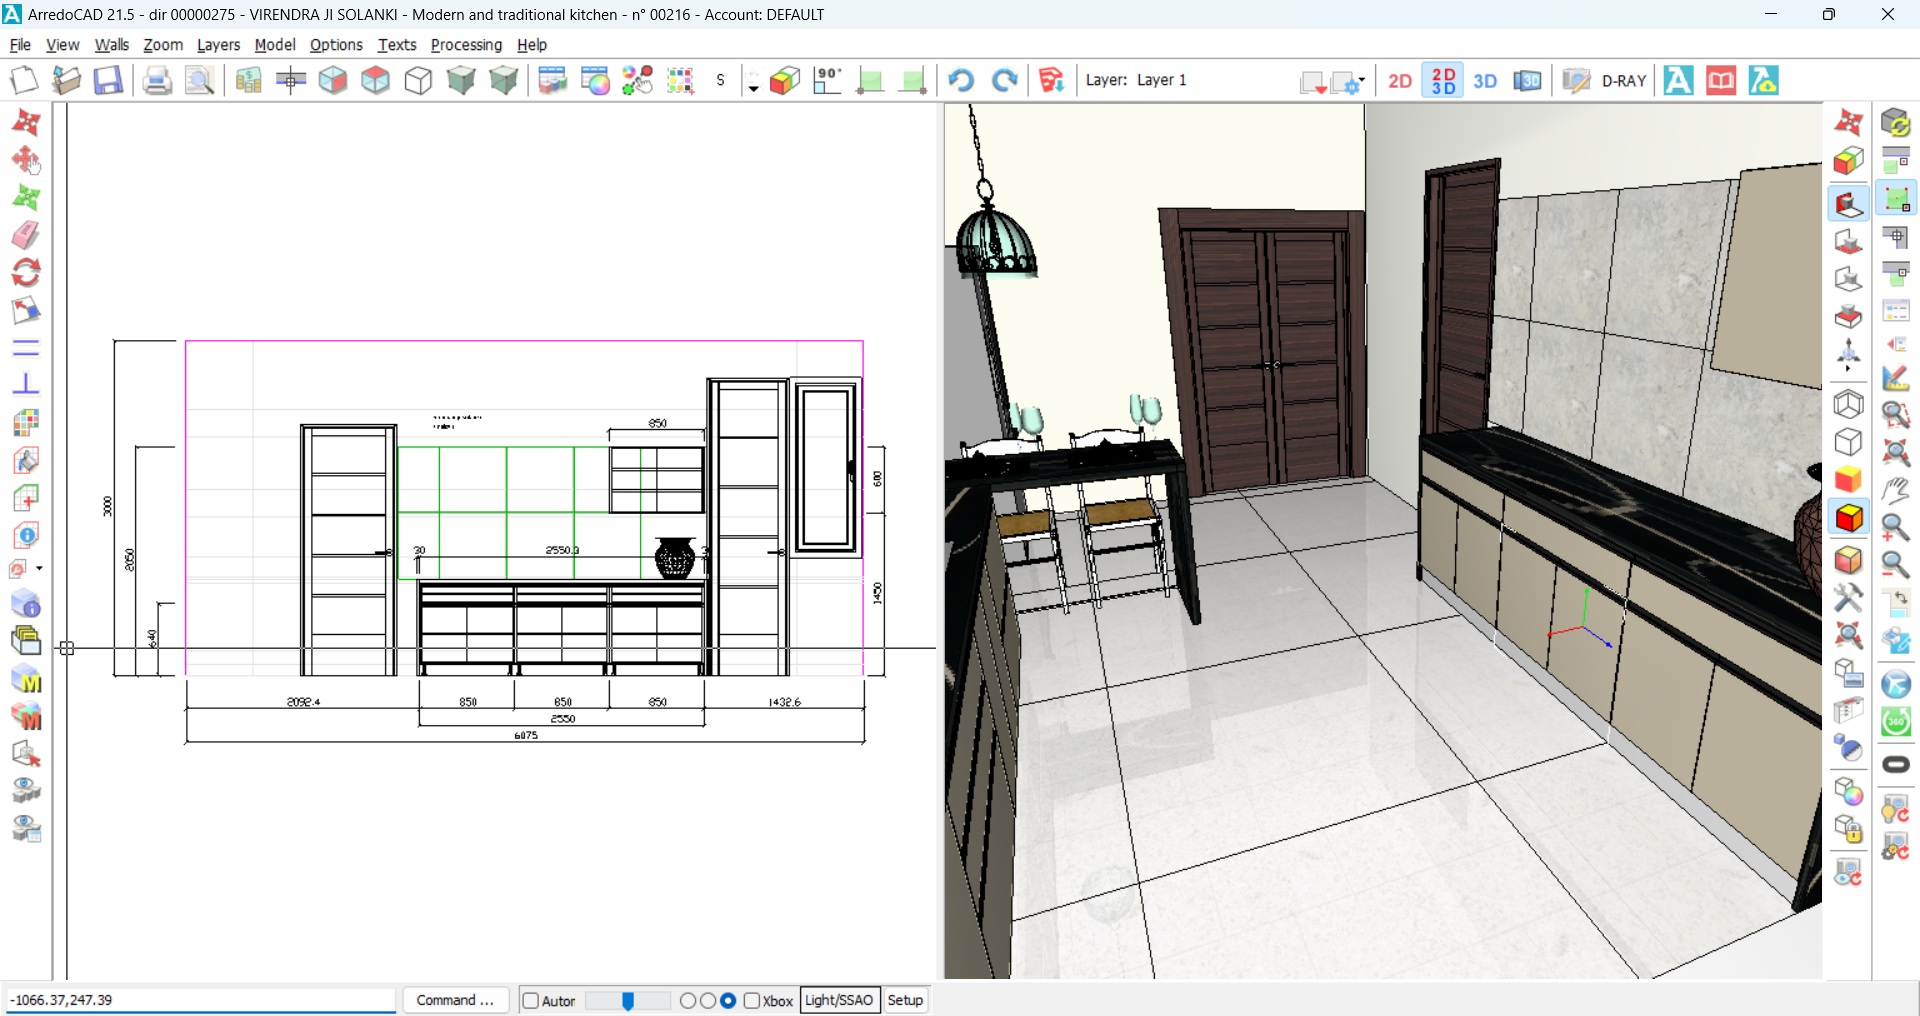The height and width of the screenshot is (1016, 1920).
Task: Click the Save floppy disk icon
Action: 108,80
